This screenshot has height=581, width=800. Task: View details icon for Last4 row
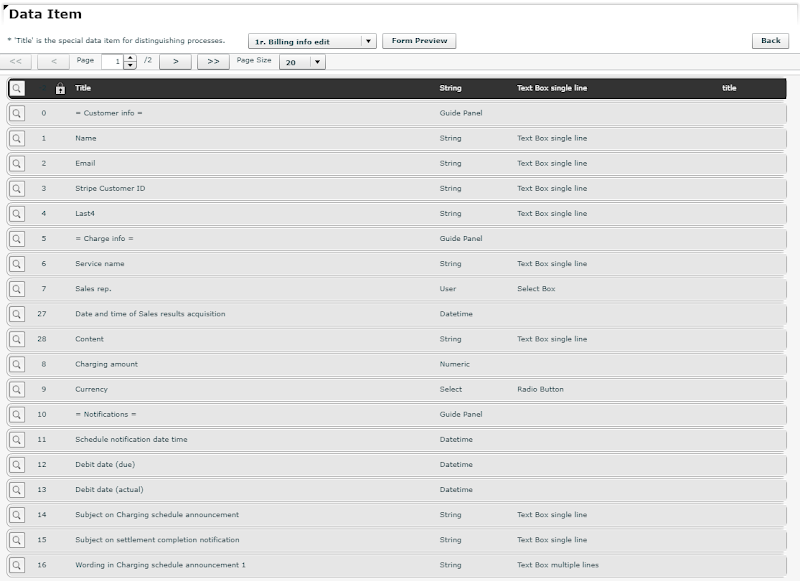(x=17, y=214)
